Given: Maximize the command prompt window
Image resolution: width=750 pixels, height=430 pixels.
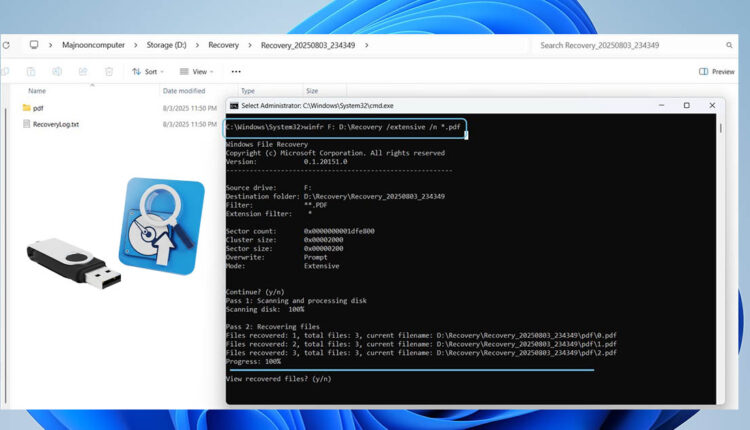Looking at the screenshot, I should (x=686, y=105).
